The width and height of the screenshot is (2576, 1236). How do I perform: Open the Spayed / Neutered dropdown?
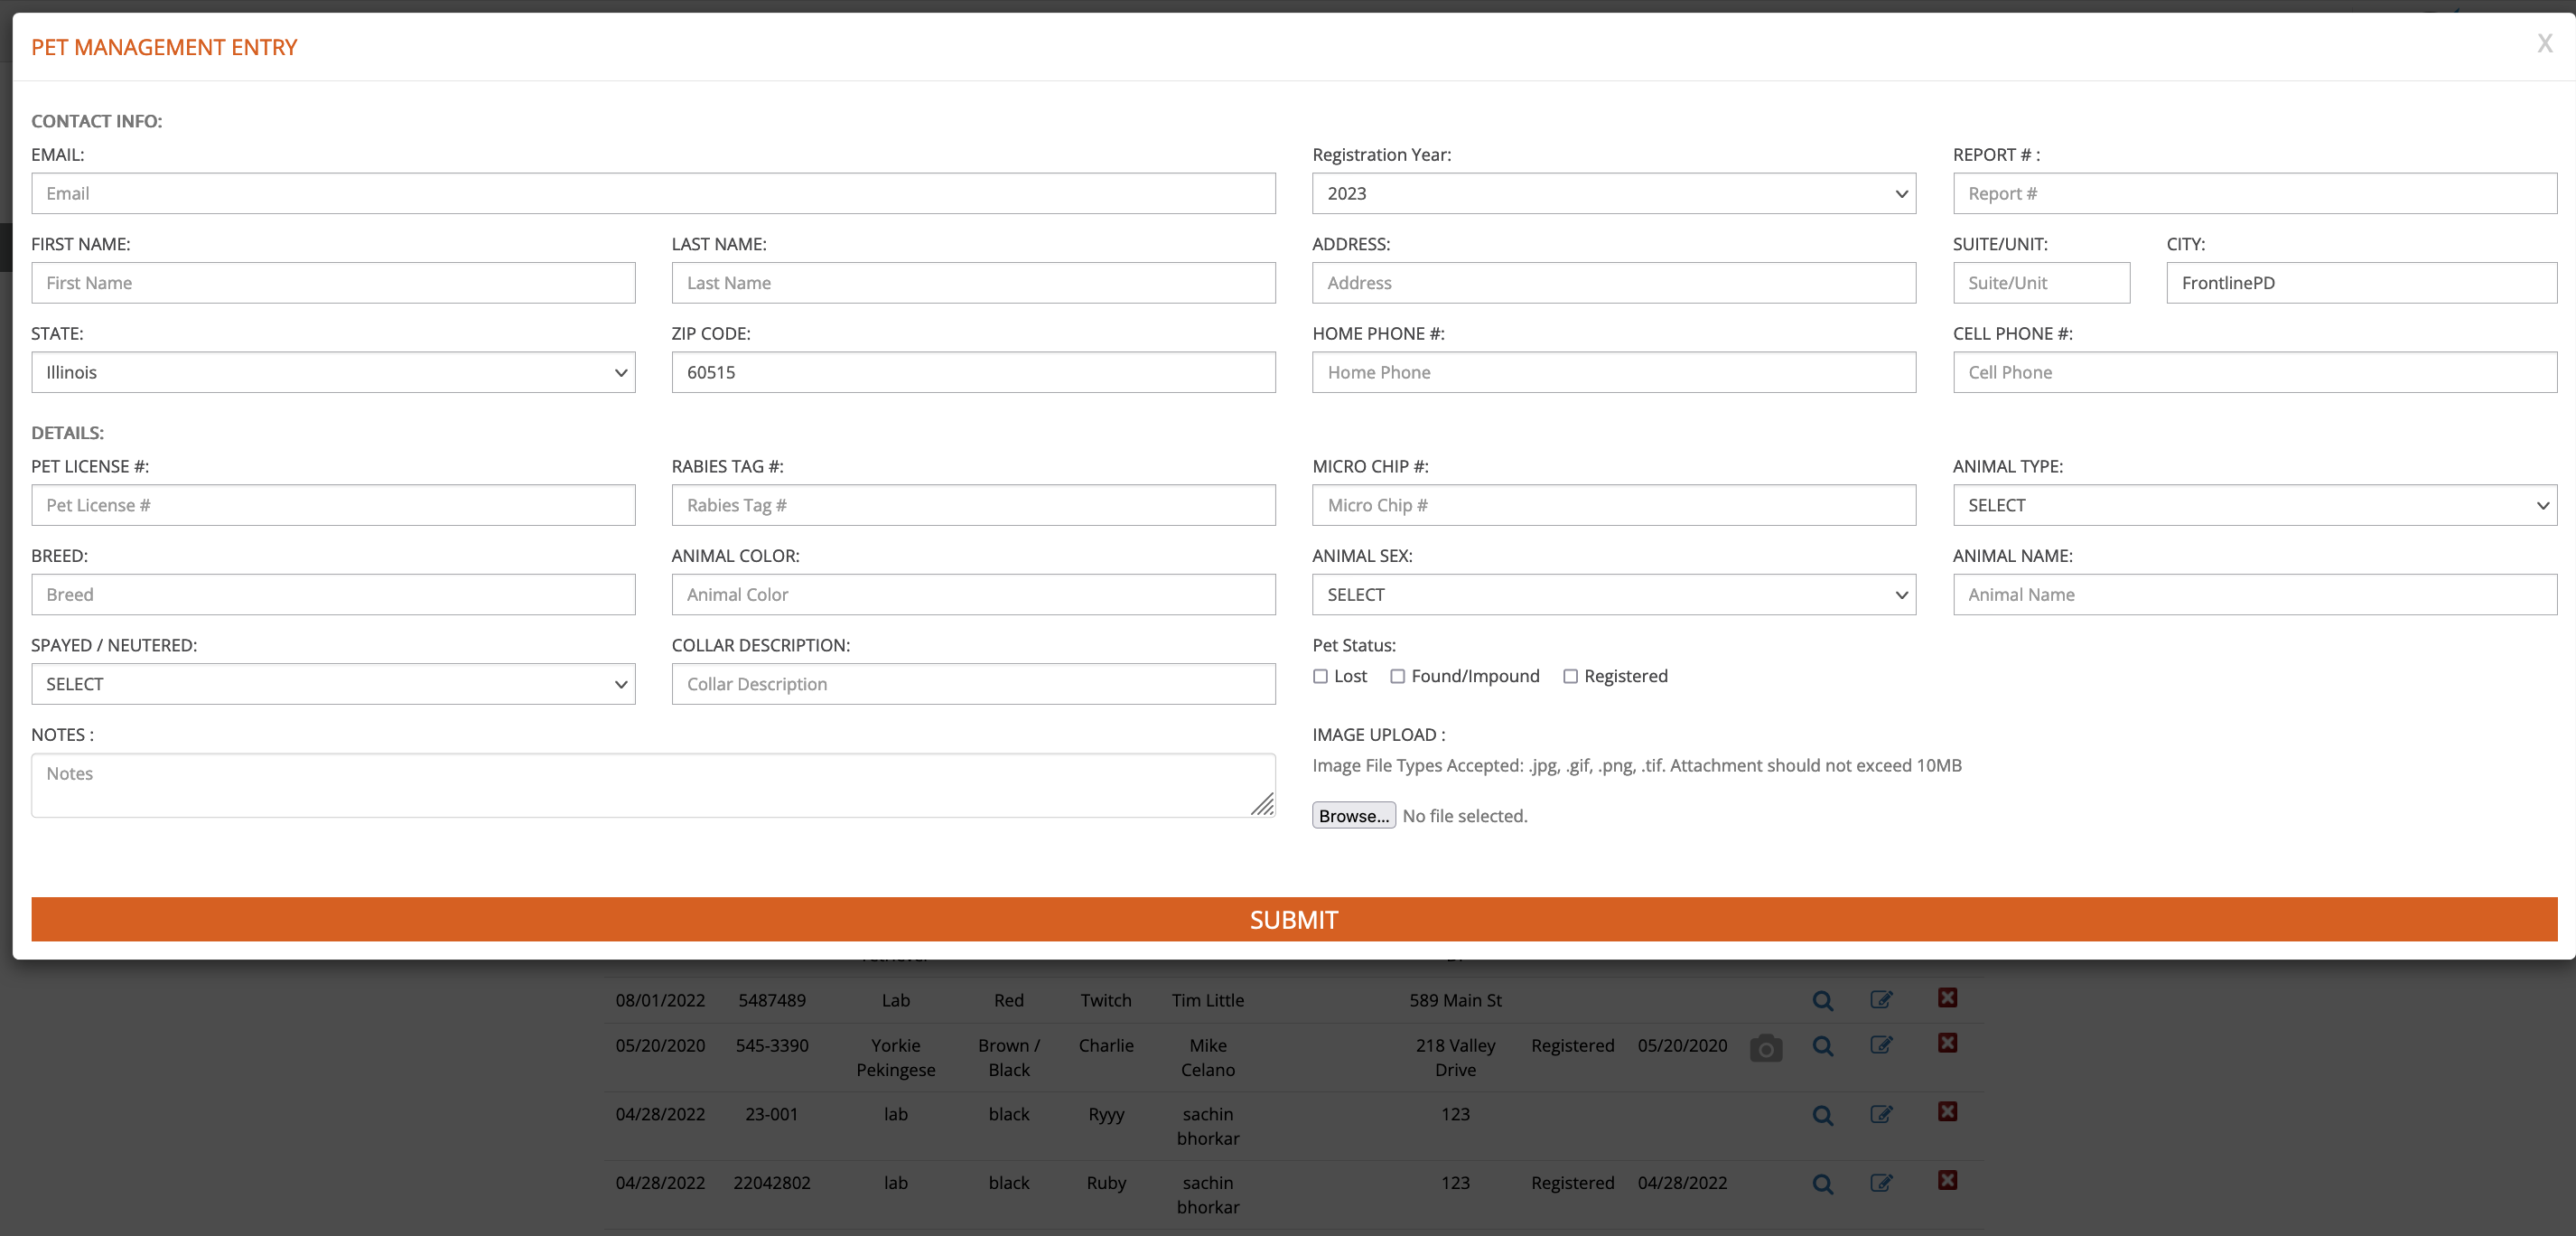pos(333,685)
